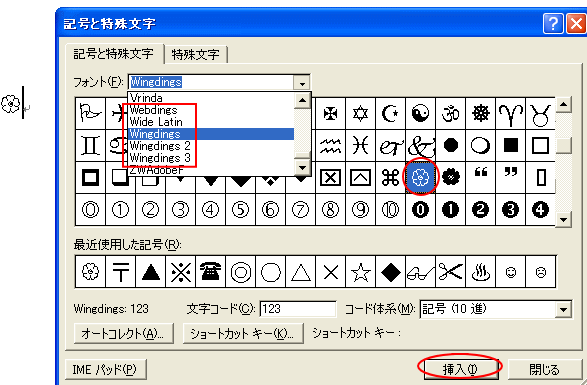
Task: Open the オートコレクト dialog button
Action: 124,333
